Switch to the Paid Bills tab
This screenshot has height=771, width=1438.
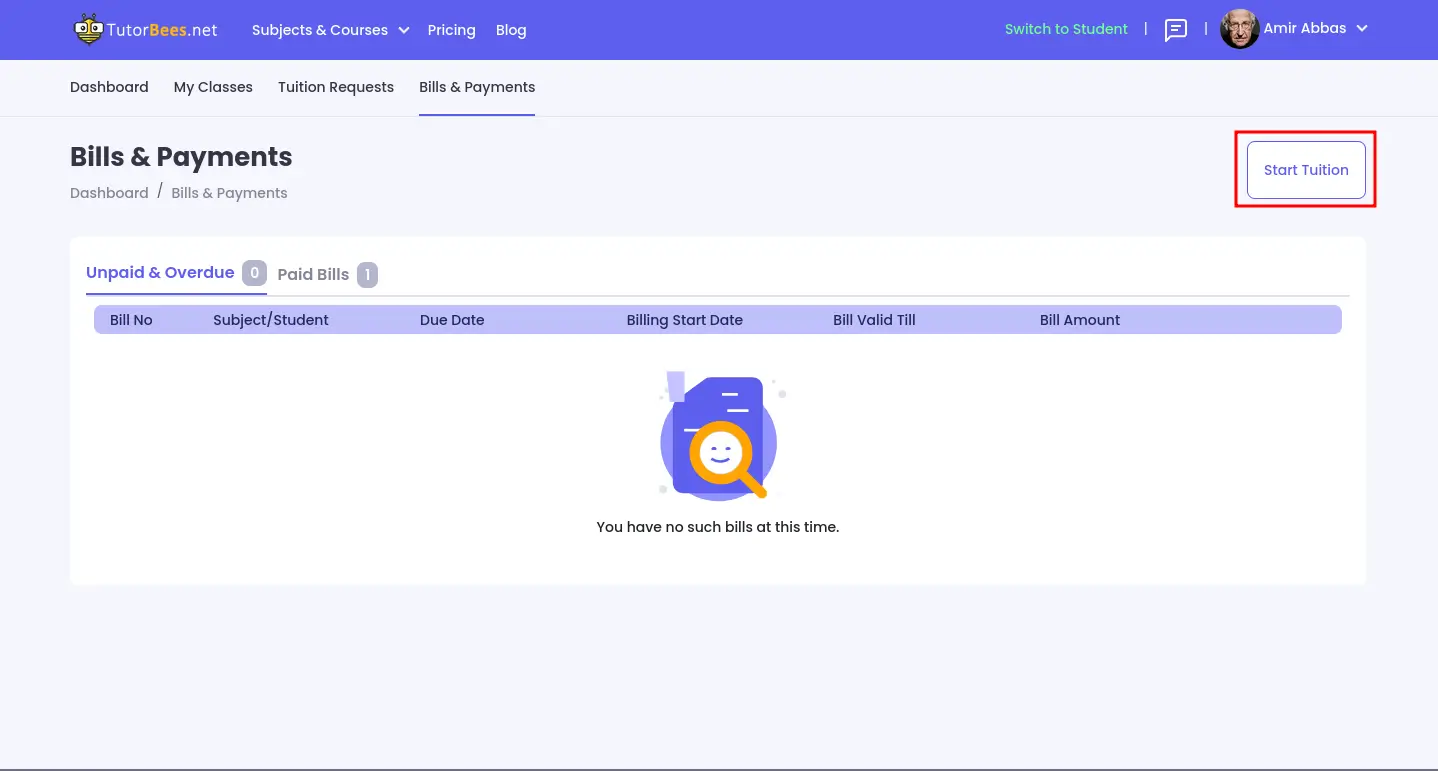point(313,275)
